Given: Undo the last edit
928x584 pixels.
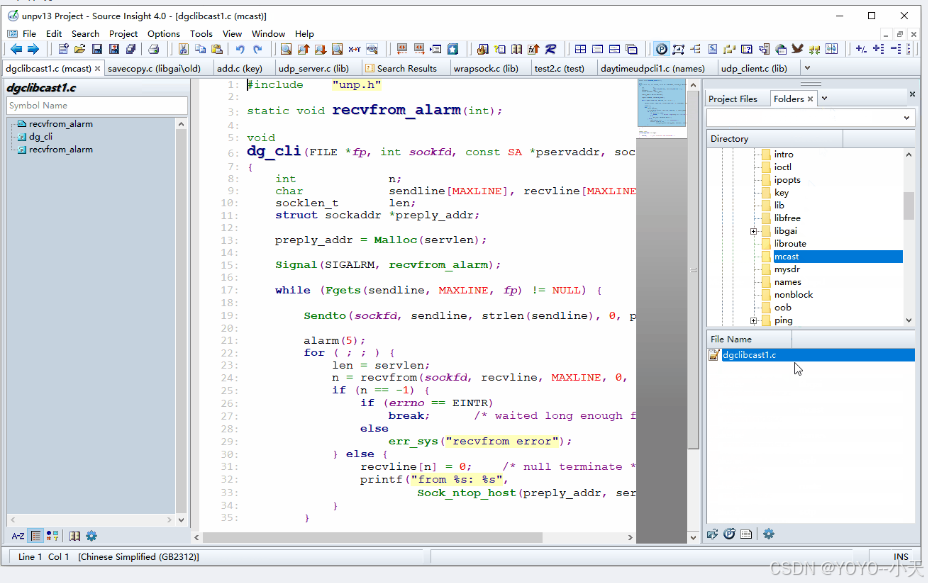Looking at the screenshot, I should click(240, 49).
